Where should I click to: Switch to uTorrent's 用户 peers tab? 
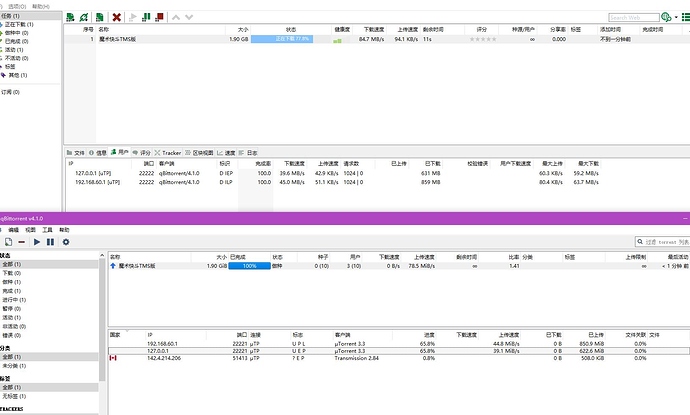(x=119, y=152)
